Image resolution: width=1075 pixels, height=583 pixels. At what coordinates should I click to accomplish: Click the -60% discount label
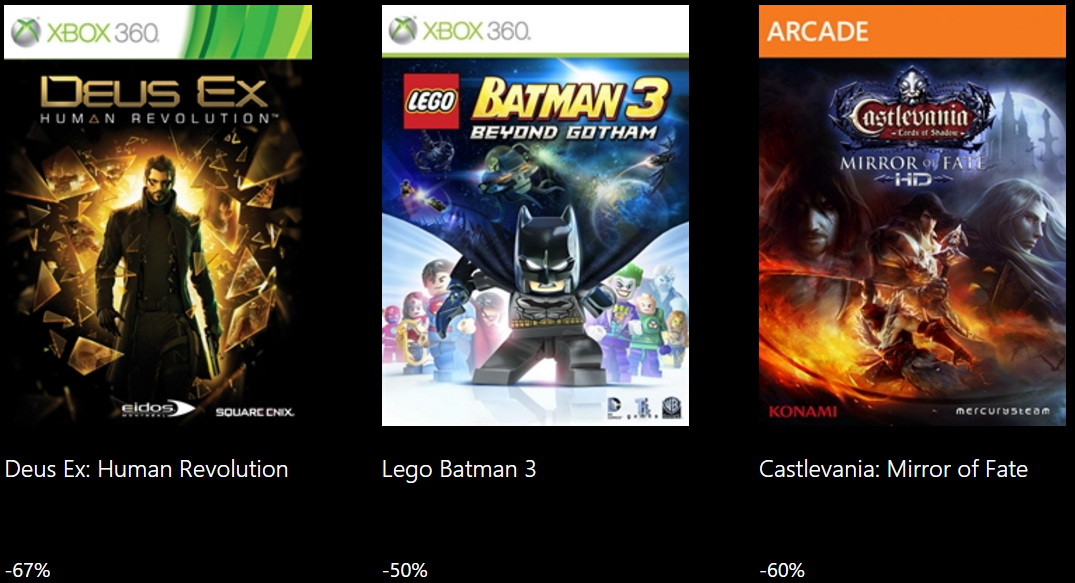tap(782, 570)
